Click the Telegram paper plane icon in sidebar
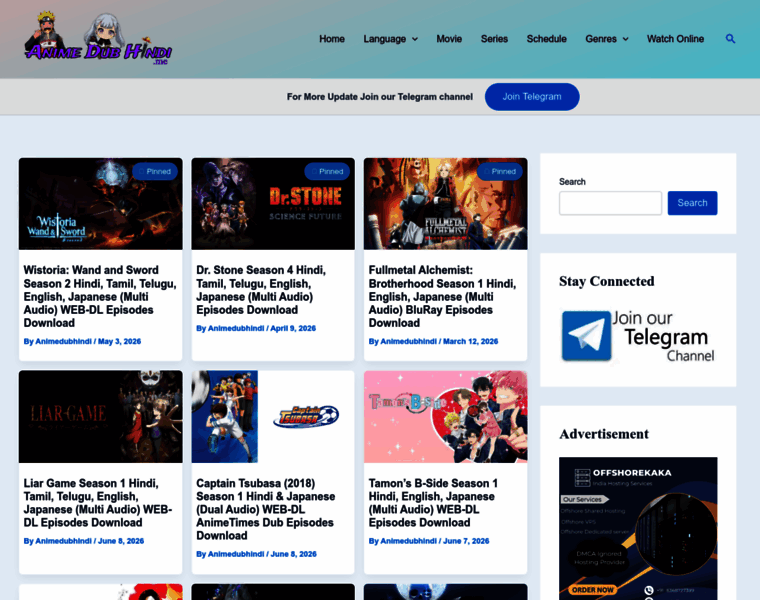Screen dimensions: 760x600 pyautogui.click(x=586, y=336)
